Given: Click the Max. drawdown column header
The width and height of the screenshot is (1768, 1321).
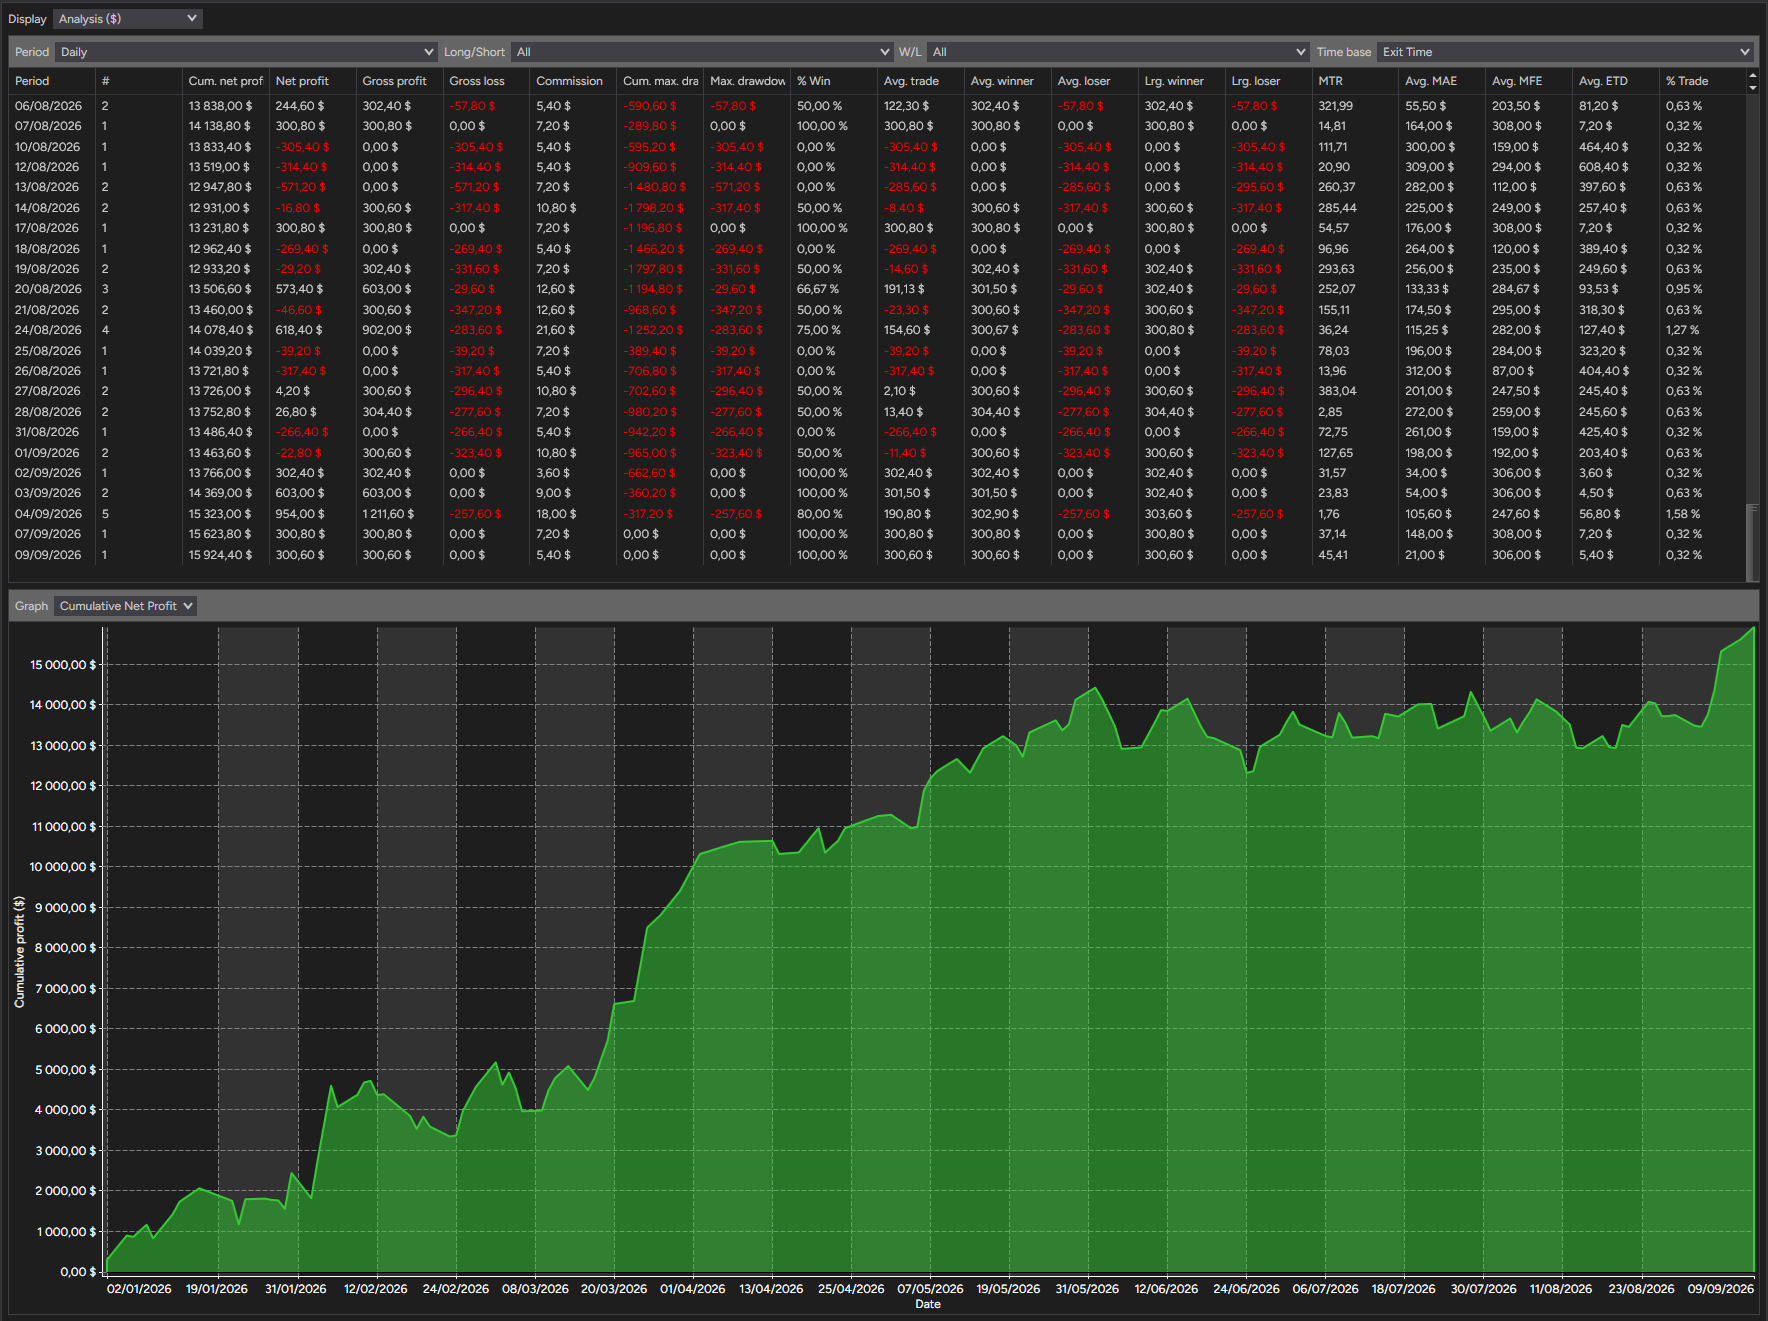Looking at the screenshot, I should 747,81.
